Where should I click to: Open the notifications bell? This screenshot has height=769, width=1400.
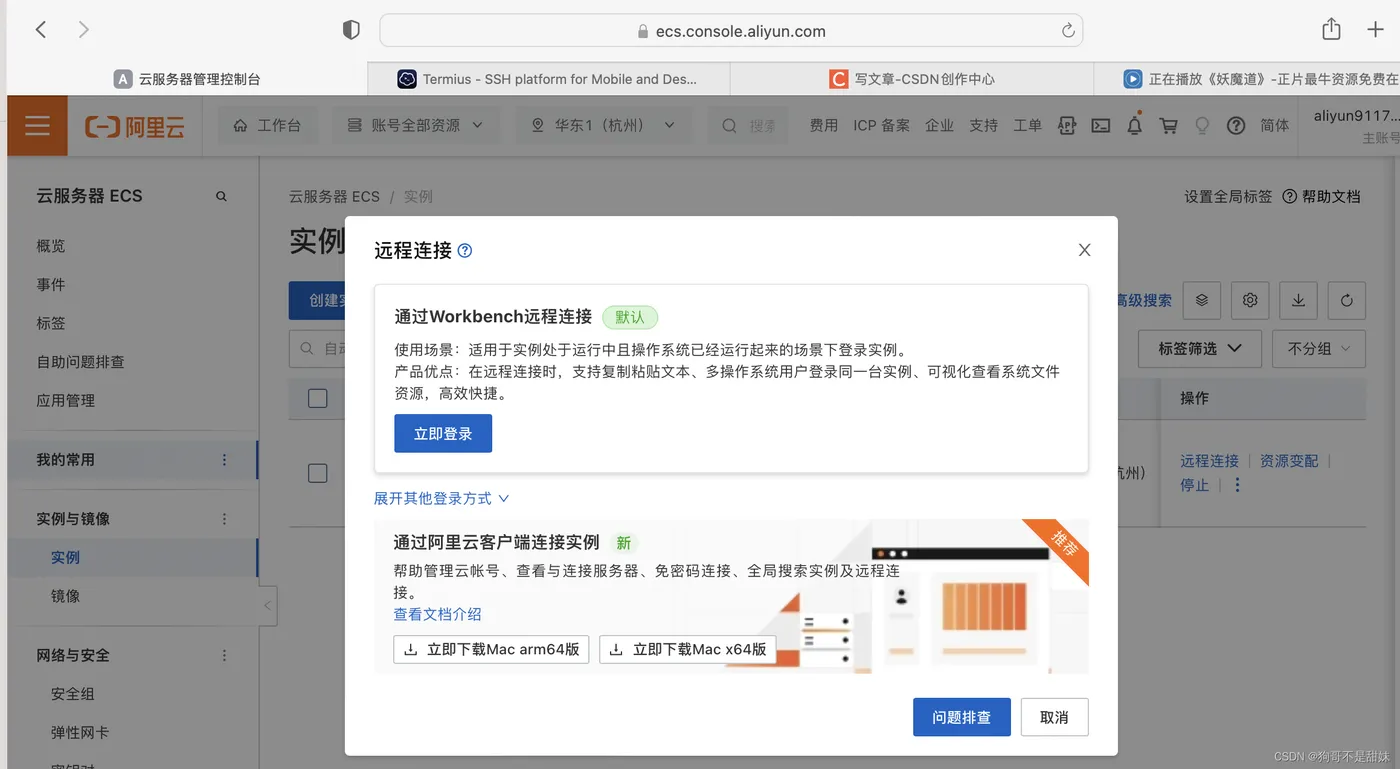(x=1134, y=125)
